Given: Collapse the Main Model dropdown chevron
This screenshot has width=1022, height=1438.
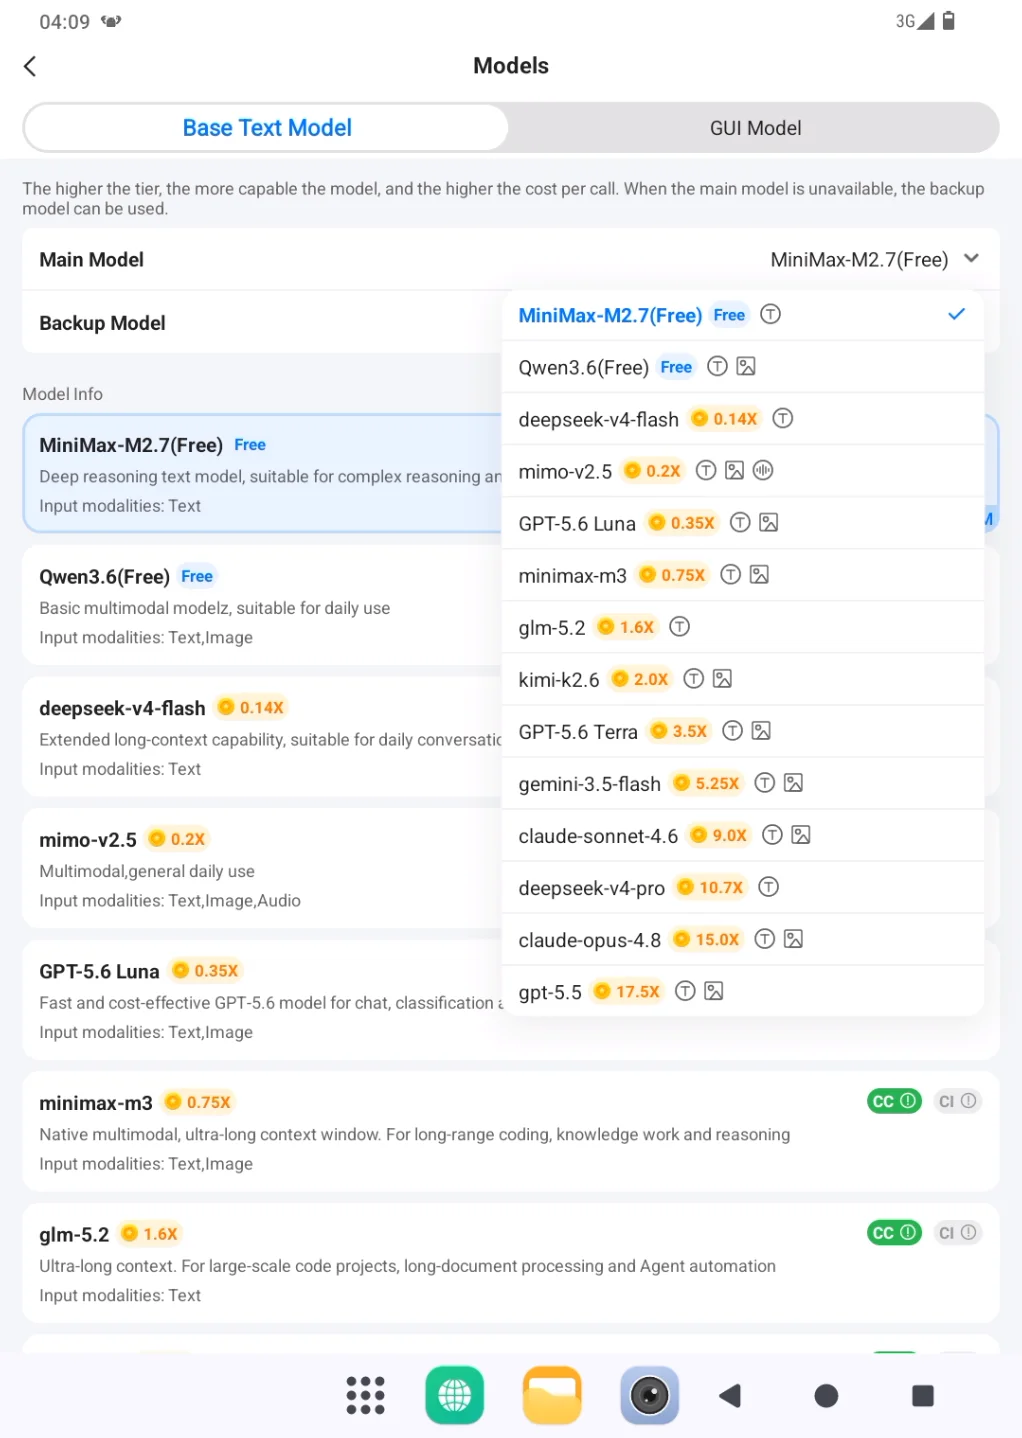Looking at the screenshot, I should (971, 258).
